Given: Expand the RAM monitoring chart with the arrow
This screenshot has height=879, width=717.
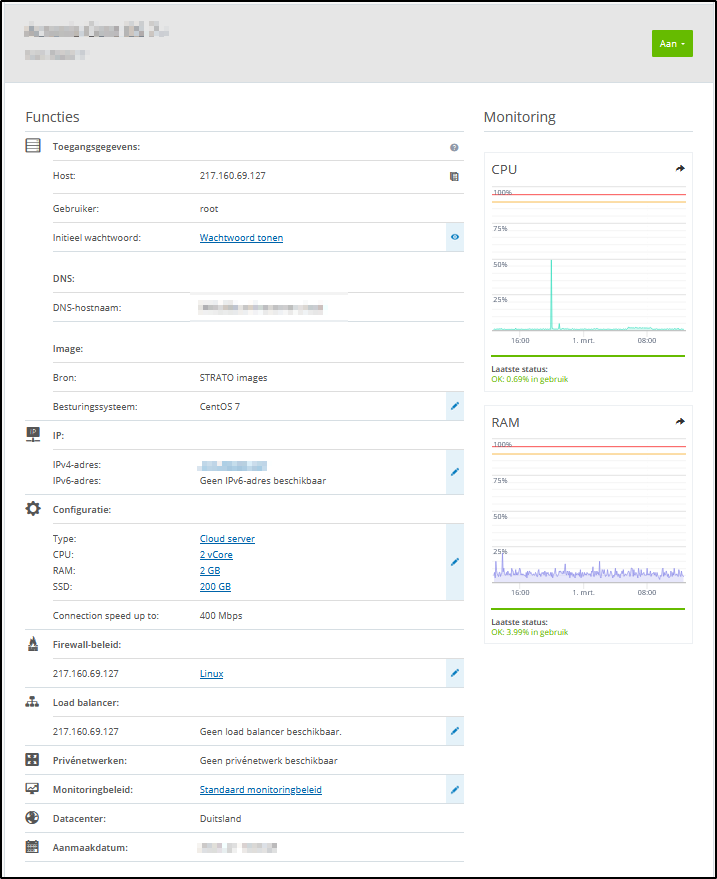Looking at the screenshot, I should coord(680,422).
